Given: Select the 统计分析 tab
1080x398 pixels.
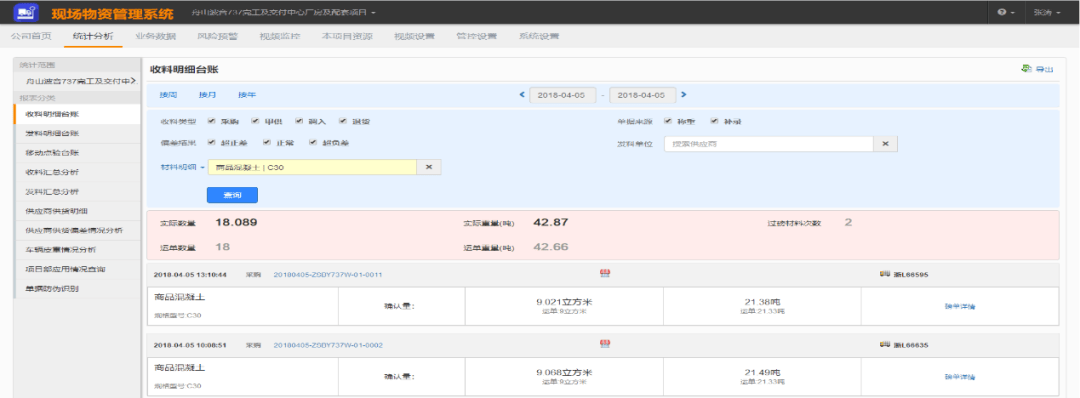Looking at the screenshot, I should pyautogui.click(x=93, y=36).
